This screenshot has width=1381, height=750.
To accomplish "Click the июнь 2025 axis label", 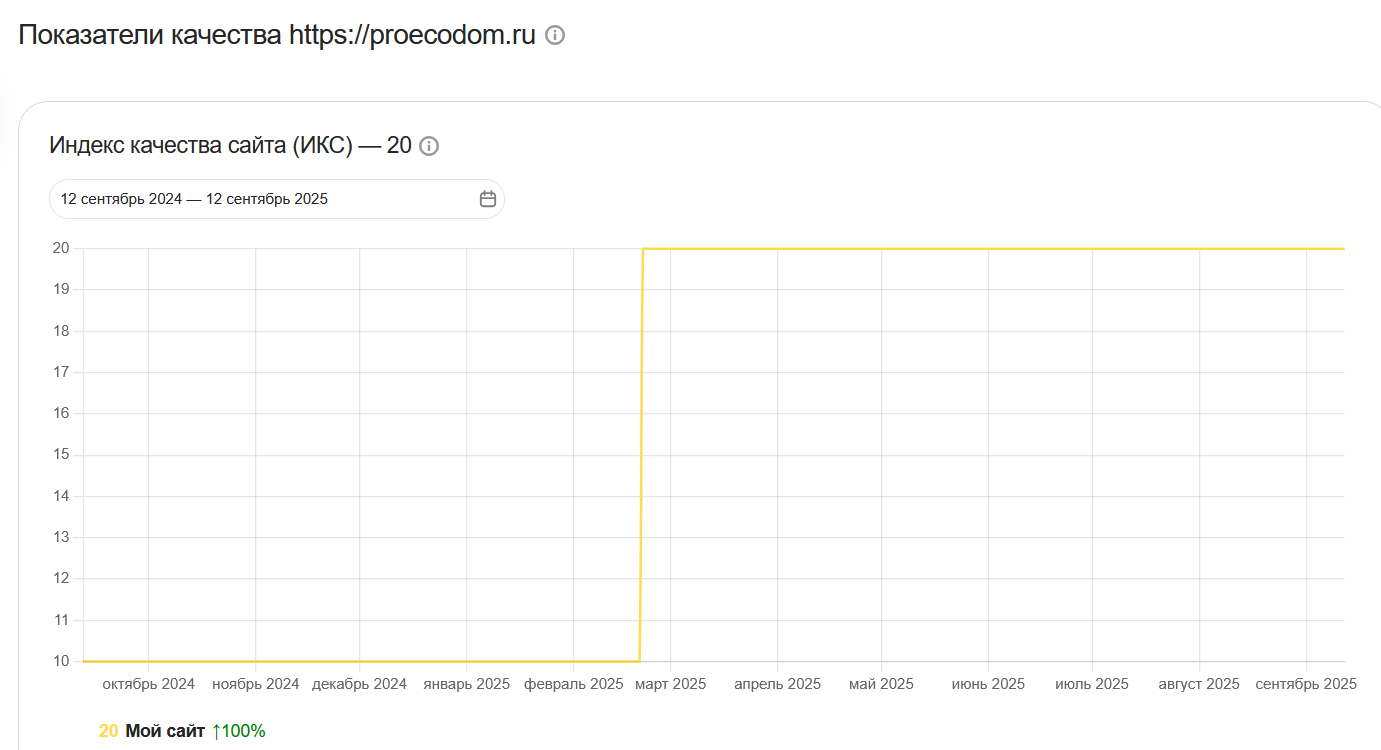I will [988, 684].
